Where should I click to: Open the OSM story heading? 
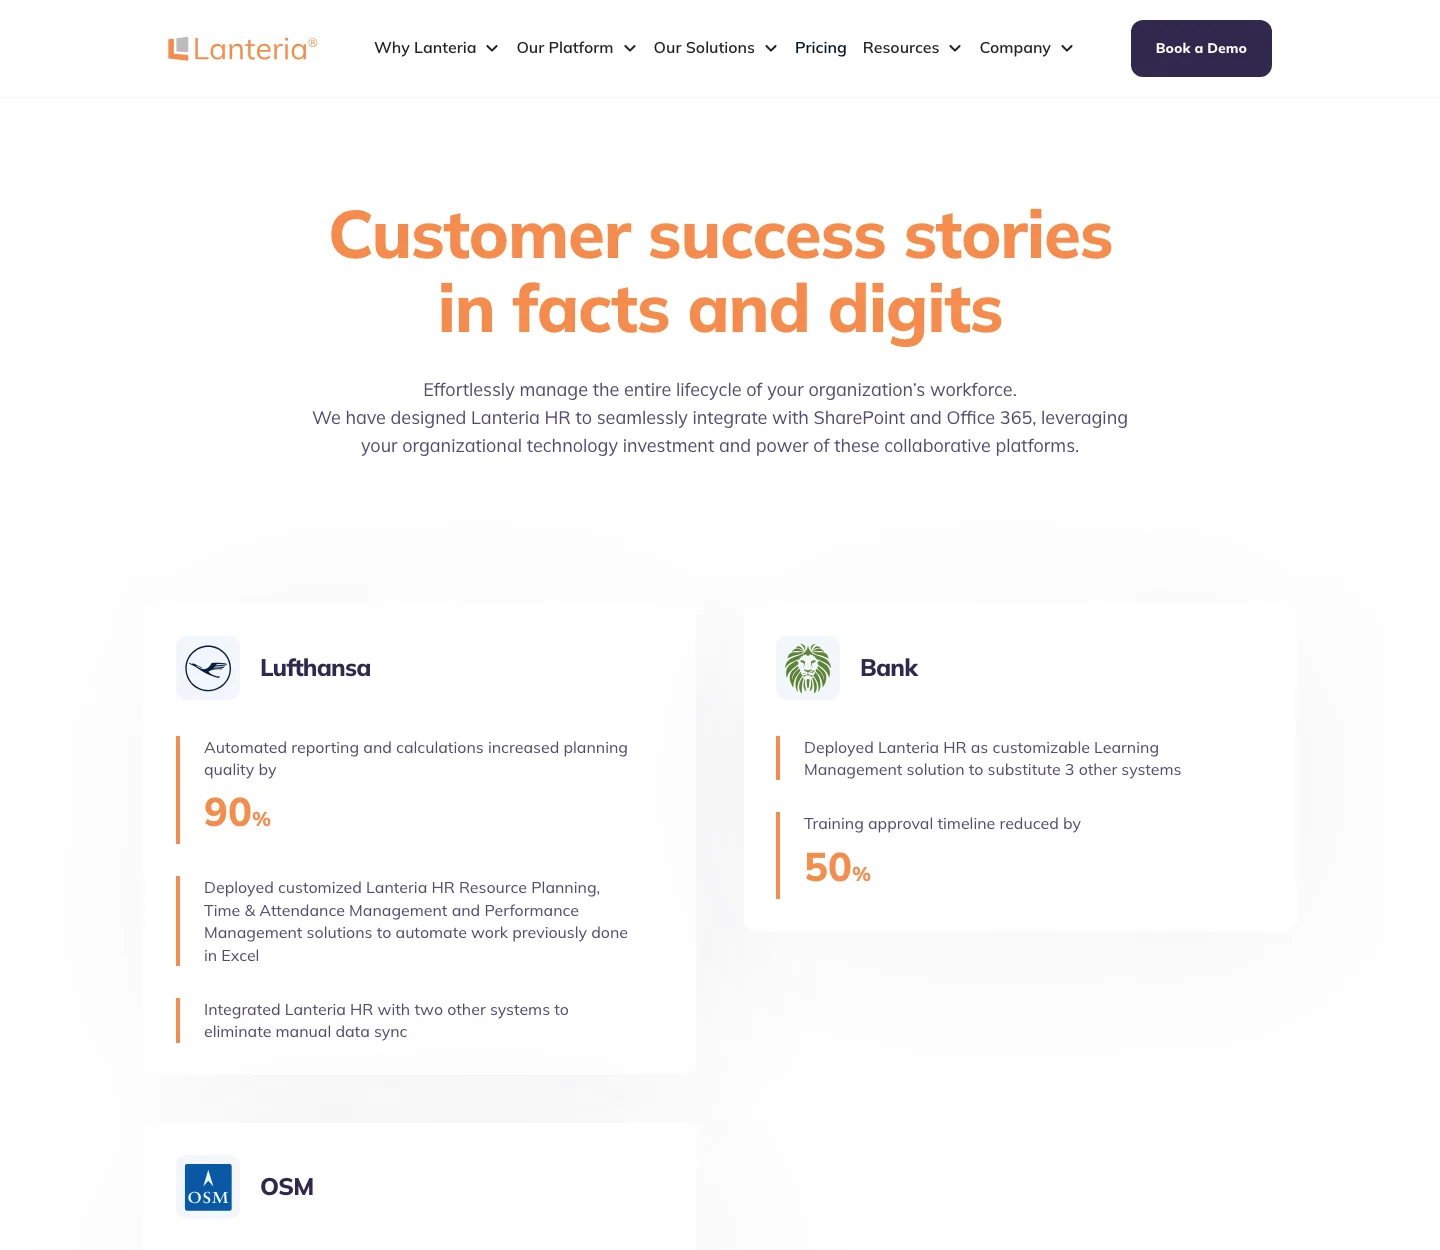coord(287,1187)
